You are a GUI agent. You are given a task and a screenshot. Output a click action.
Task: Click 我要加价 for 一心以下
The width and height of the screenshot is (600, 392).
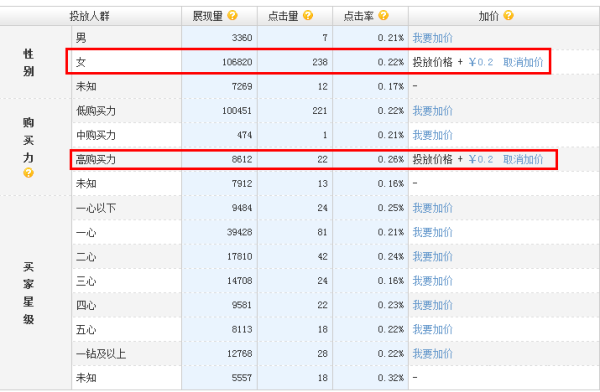432,208
